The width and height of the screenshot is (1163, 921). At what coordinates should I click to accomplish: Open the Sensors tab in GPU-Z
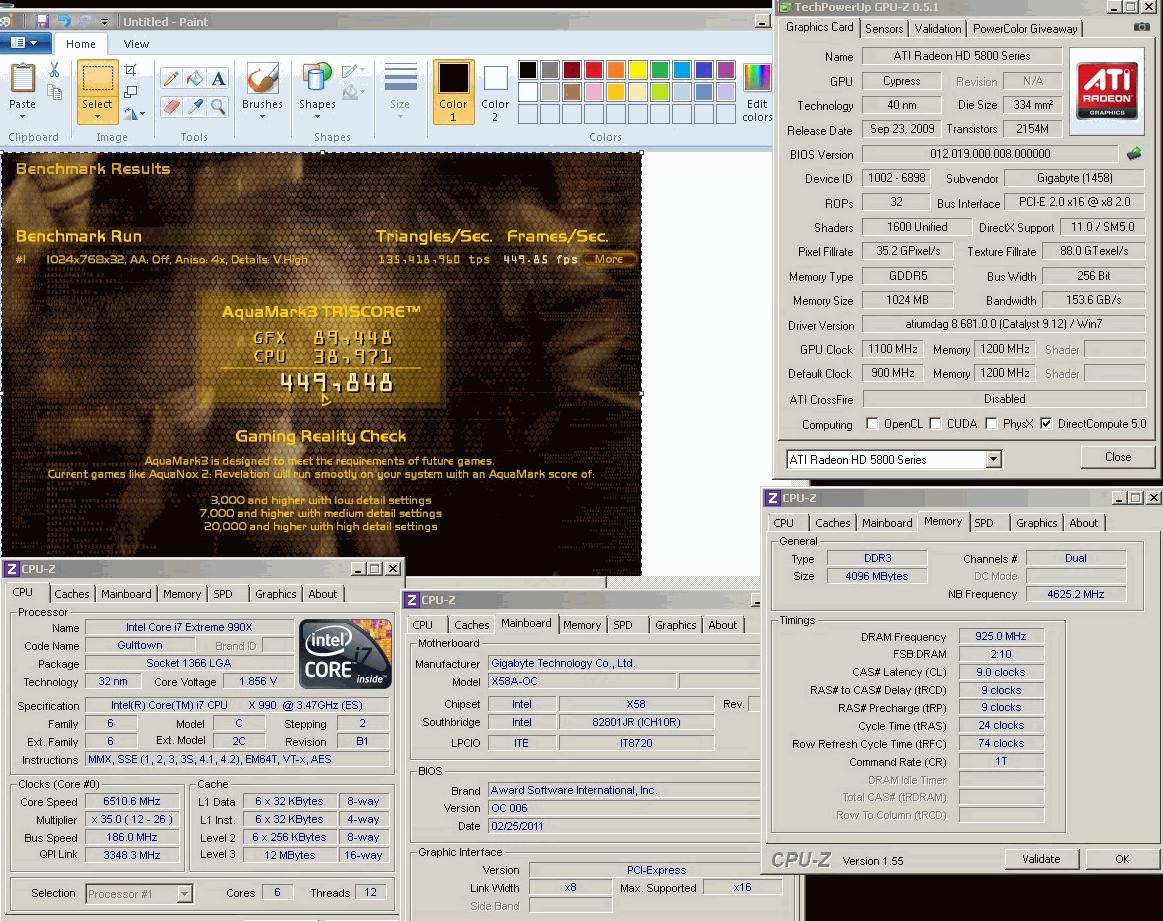point(884,29)
